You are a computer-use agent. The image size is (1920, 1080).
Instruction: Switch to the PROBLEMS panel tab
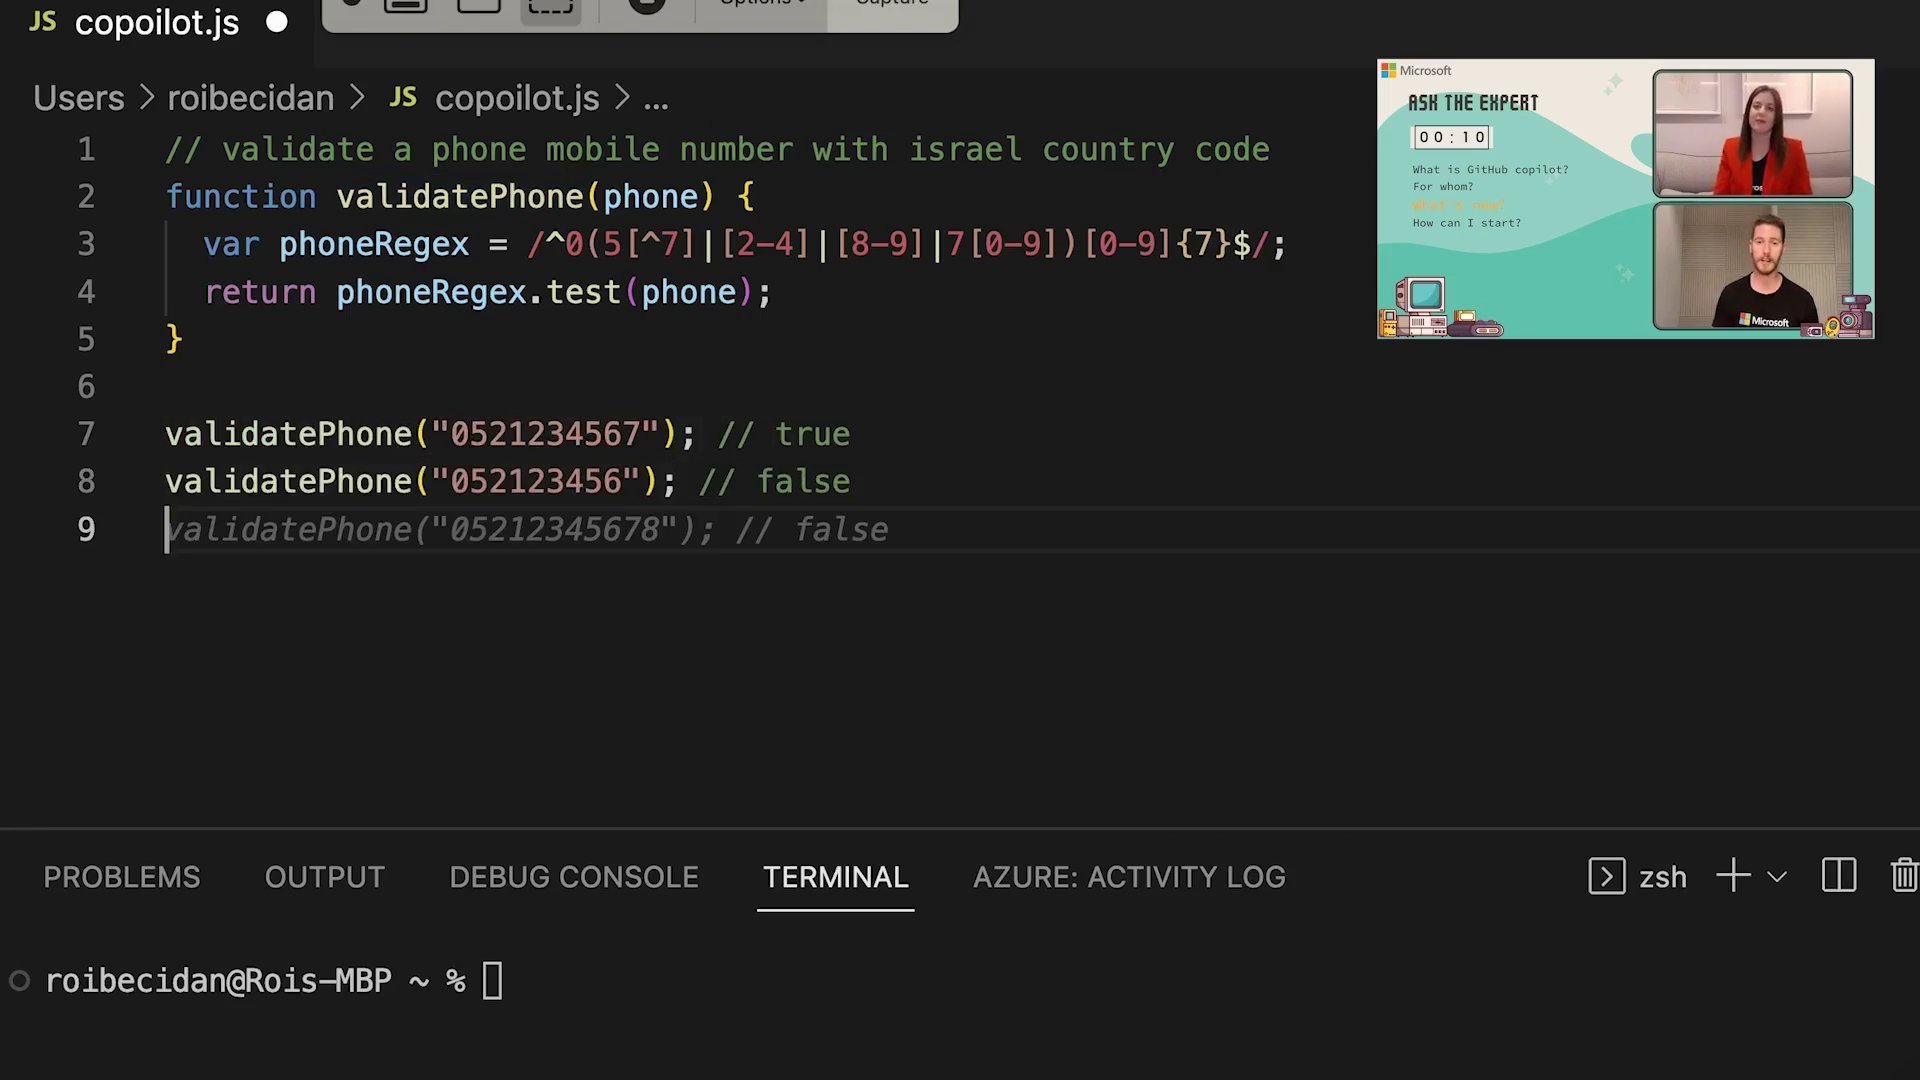[121, 877]
